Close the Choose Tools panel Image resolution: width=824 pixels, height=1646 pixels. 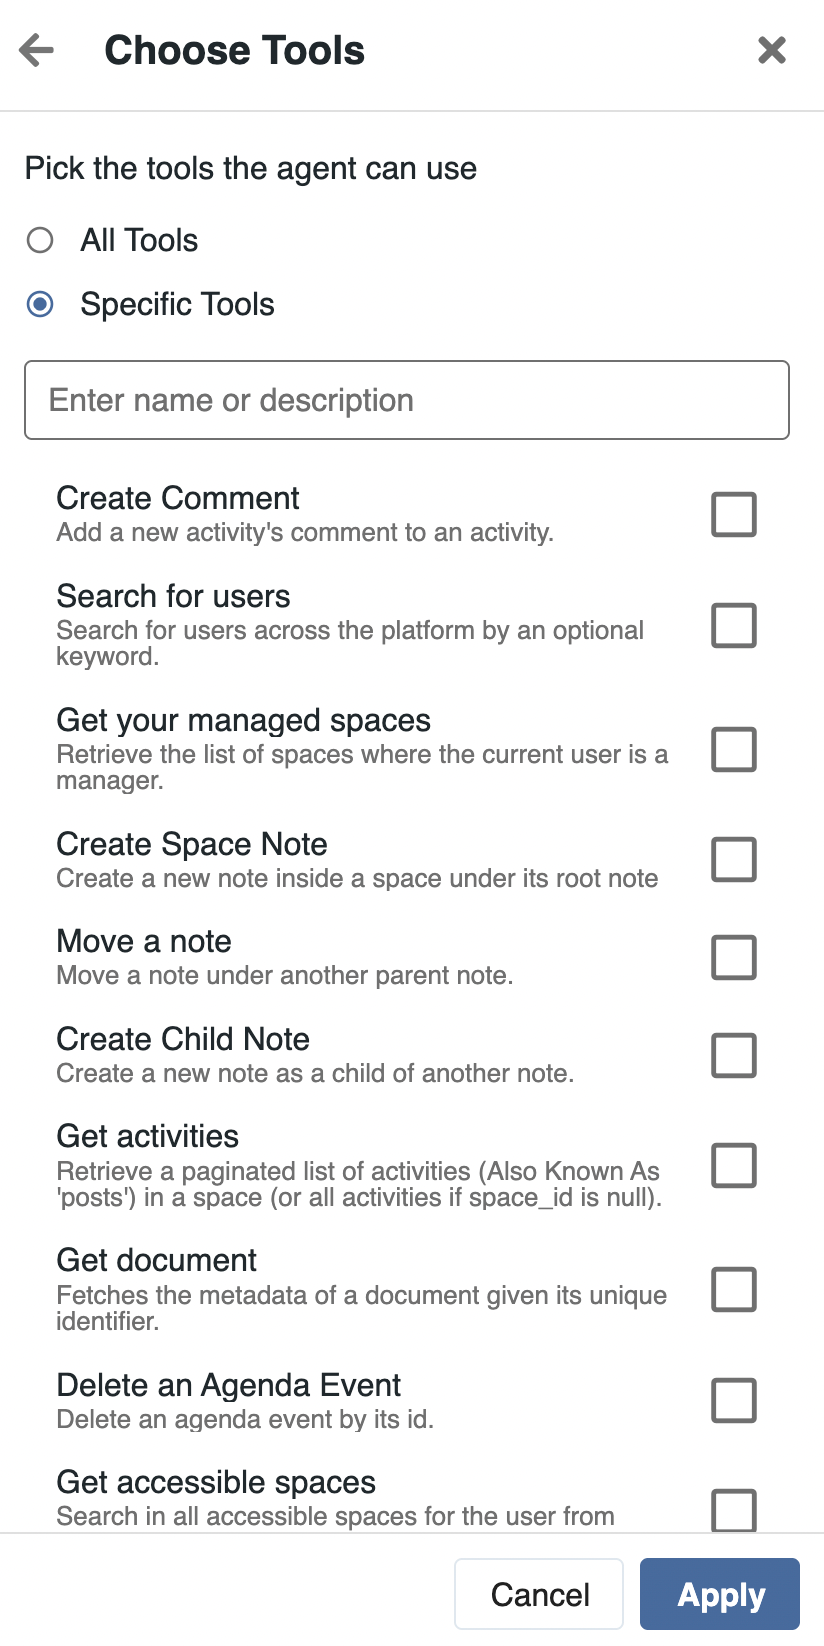[772, 50]
